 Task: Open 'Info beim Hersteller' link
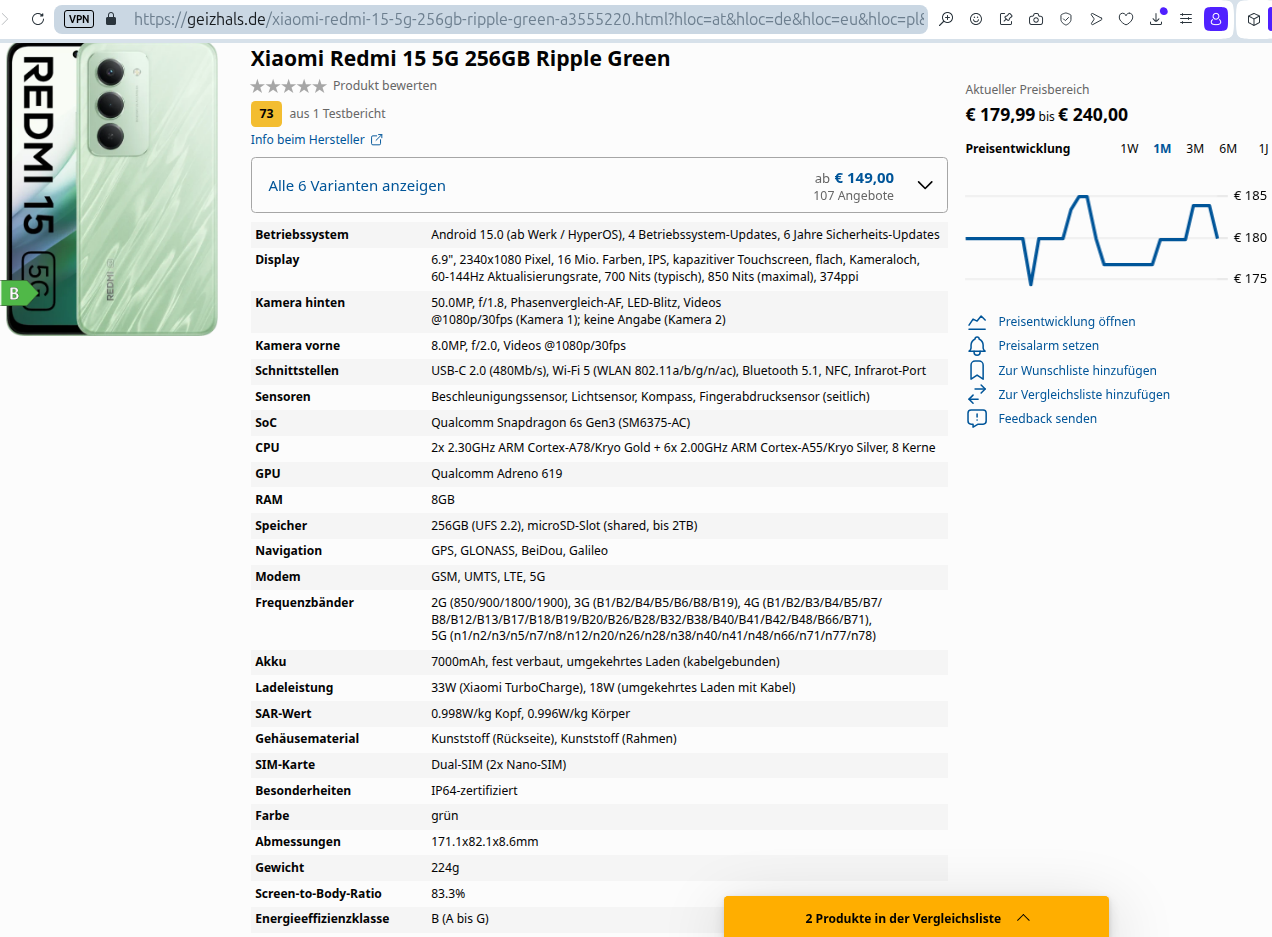[x=308, y=140]
